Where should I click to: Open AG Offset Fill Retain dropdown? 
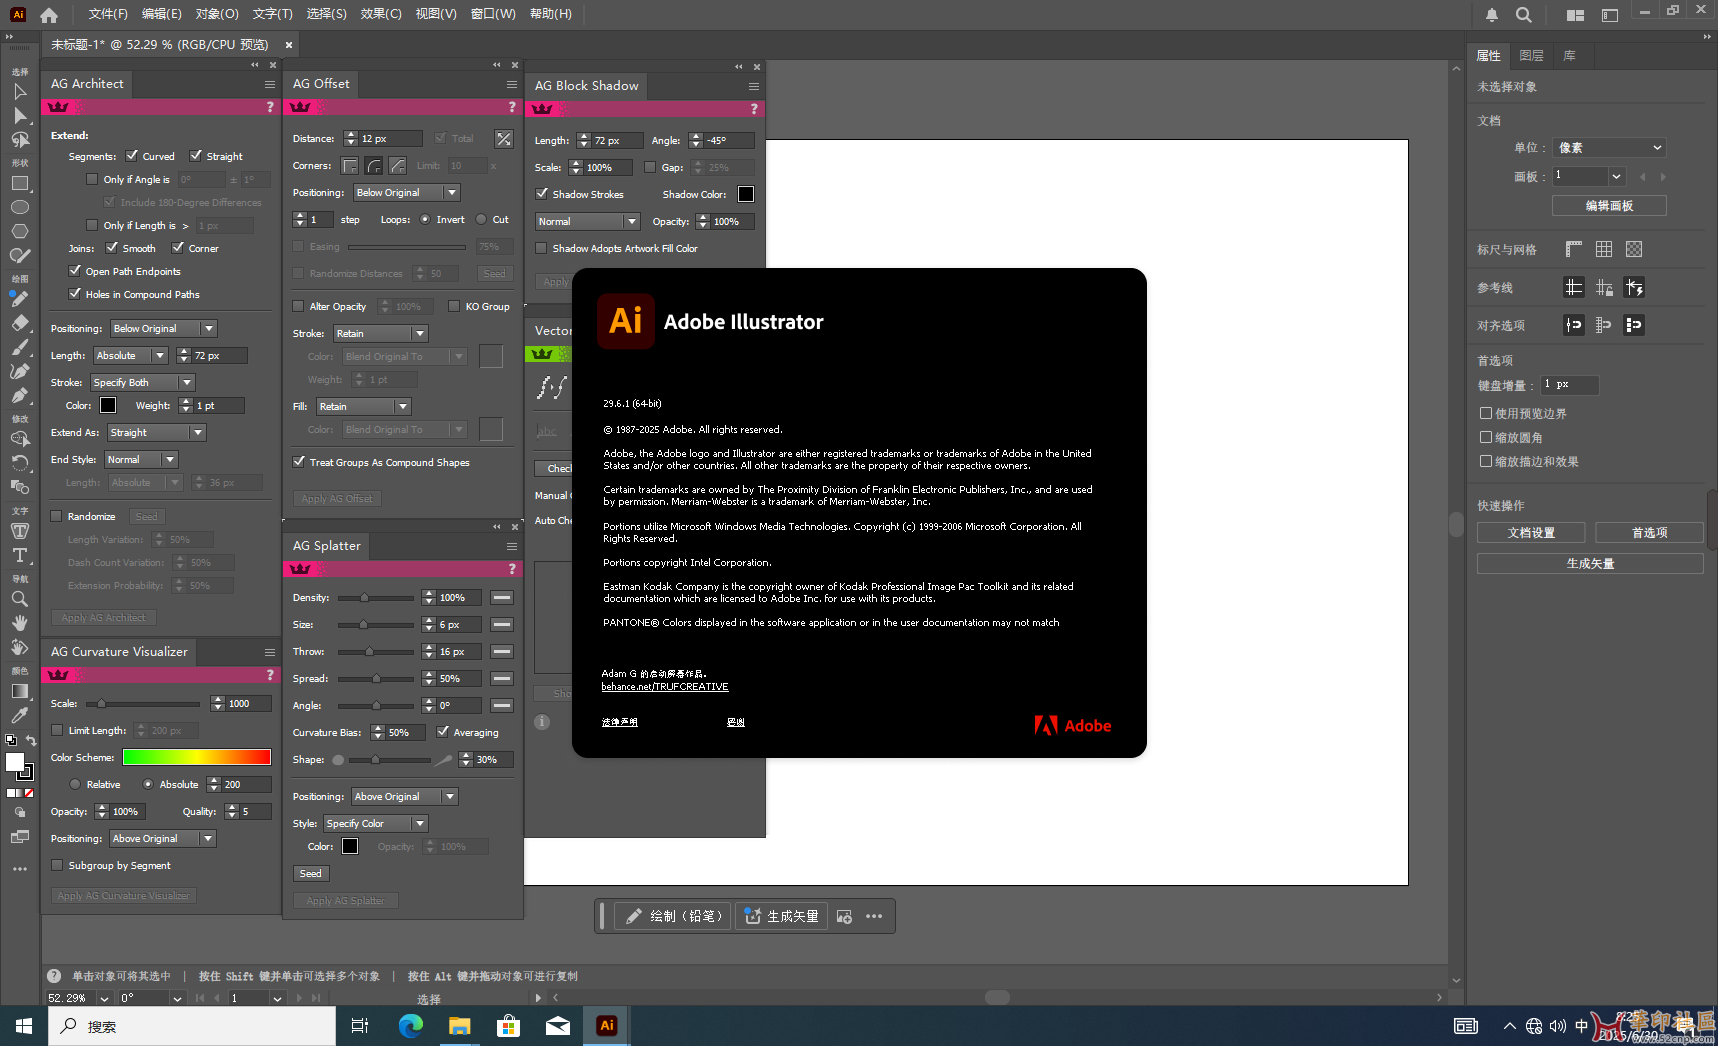click(364, 407)
